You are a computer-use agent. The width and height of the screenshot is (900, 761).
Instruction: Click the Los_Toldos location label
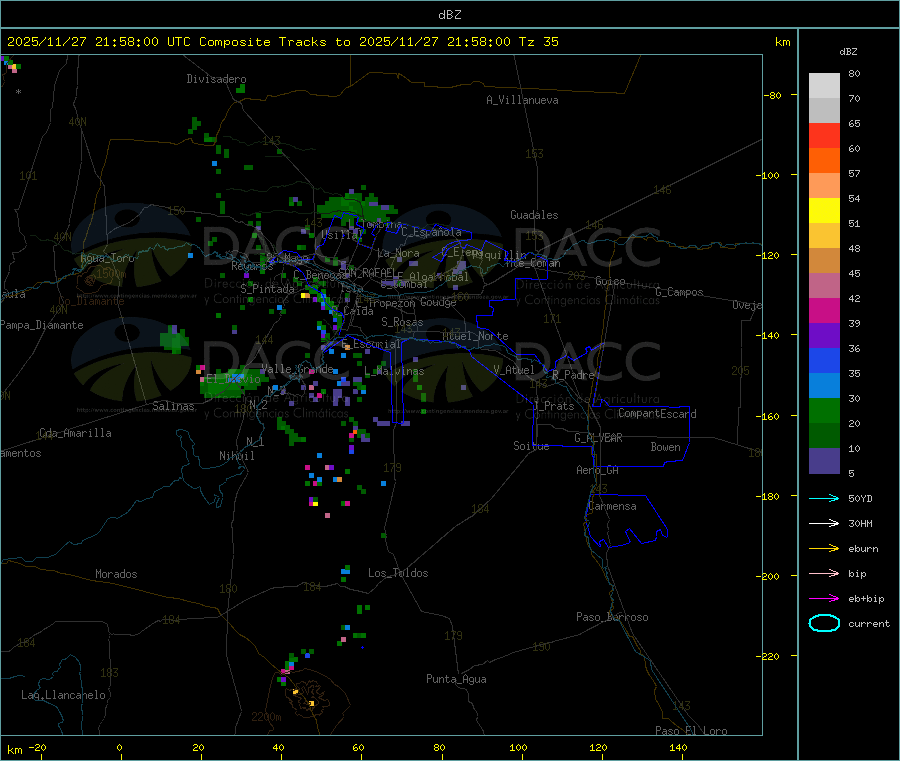tap(398, 573)
